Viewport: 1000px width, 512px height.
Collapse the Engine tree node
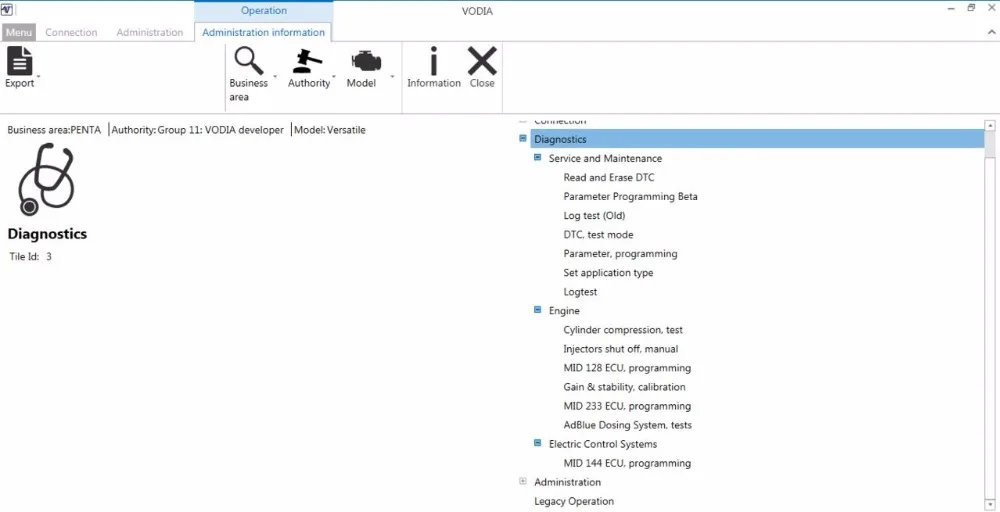(538, 310)
